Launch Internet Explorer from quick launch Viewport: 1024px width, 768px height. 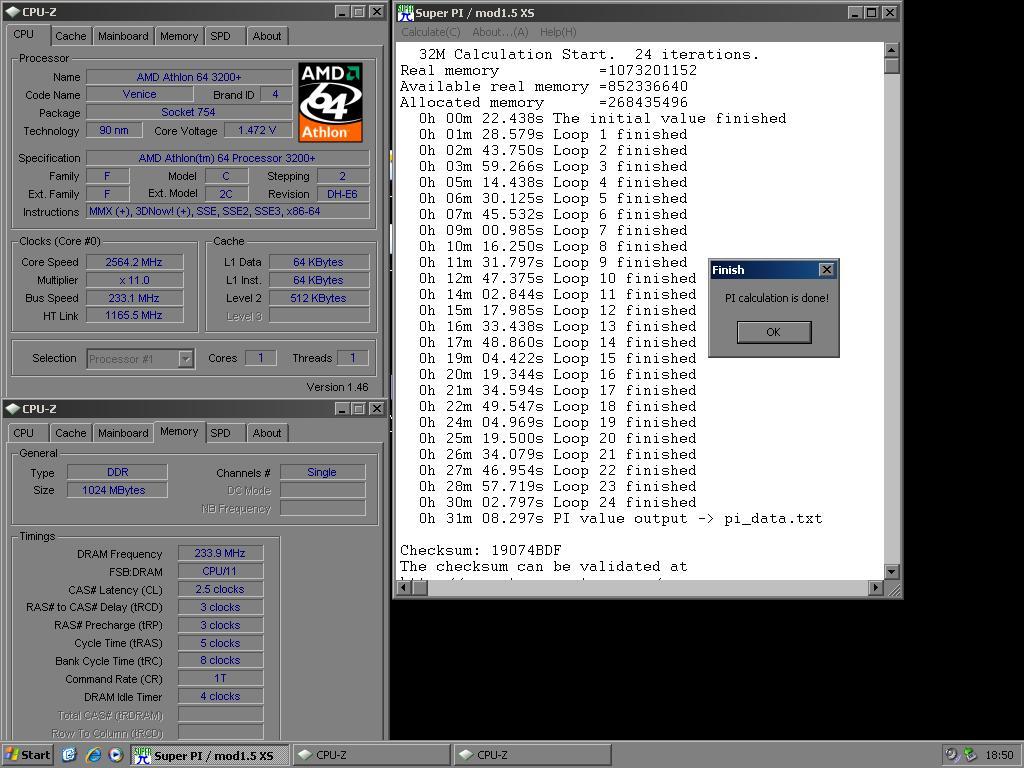tap(93, 755)
